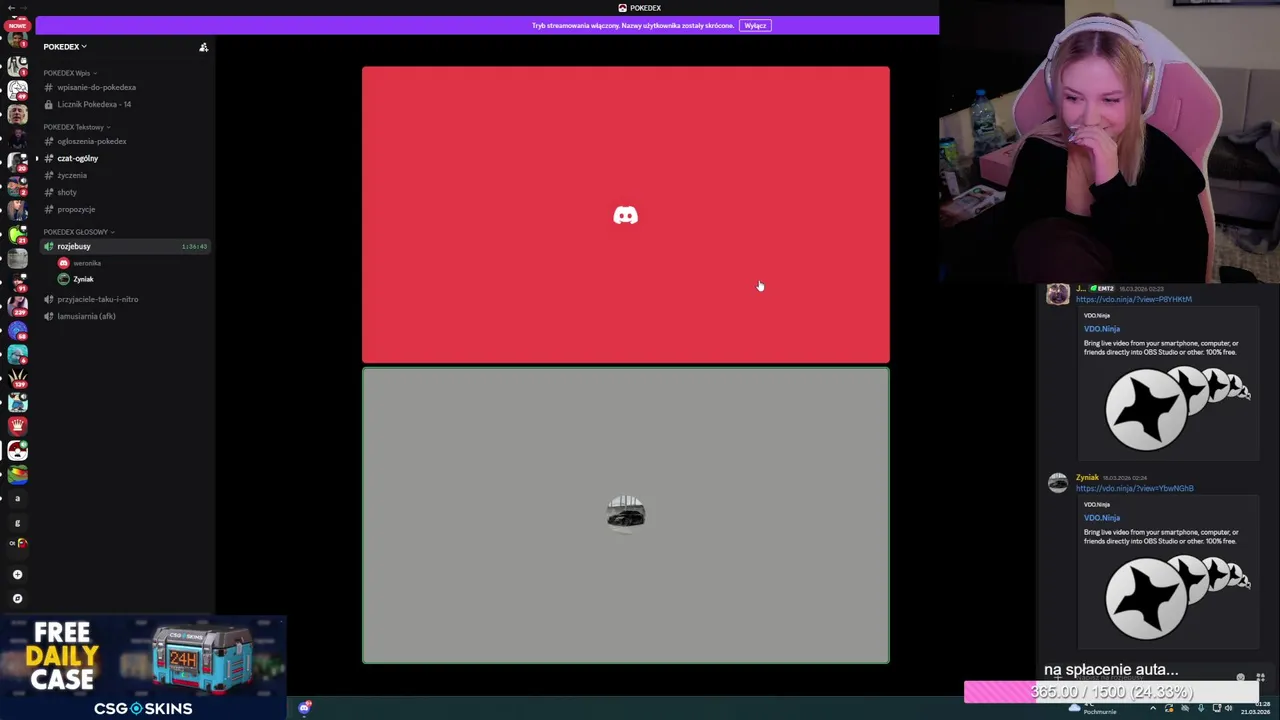The height and width of the screenshot is (720, 1280).
Task: Open the green server icon with 21 badge
Action: pyautogui.click(x=17, y=235)
